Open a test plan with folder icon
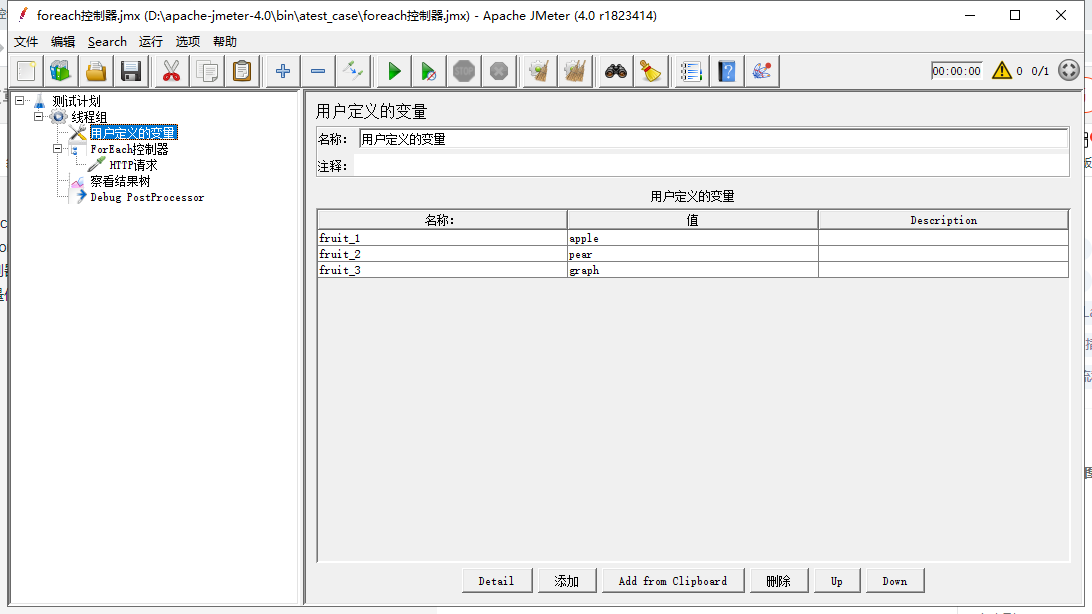 (x=95, y=71)
